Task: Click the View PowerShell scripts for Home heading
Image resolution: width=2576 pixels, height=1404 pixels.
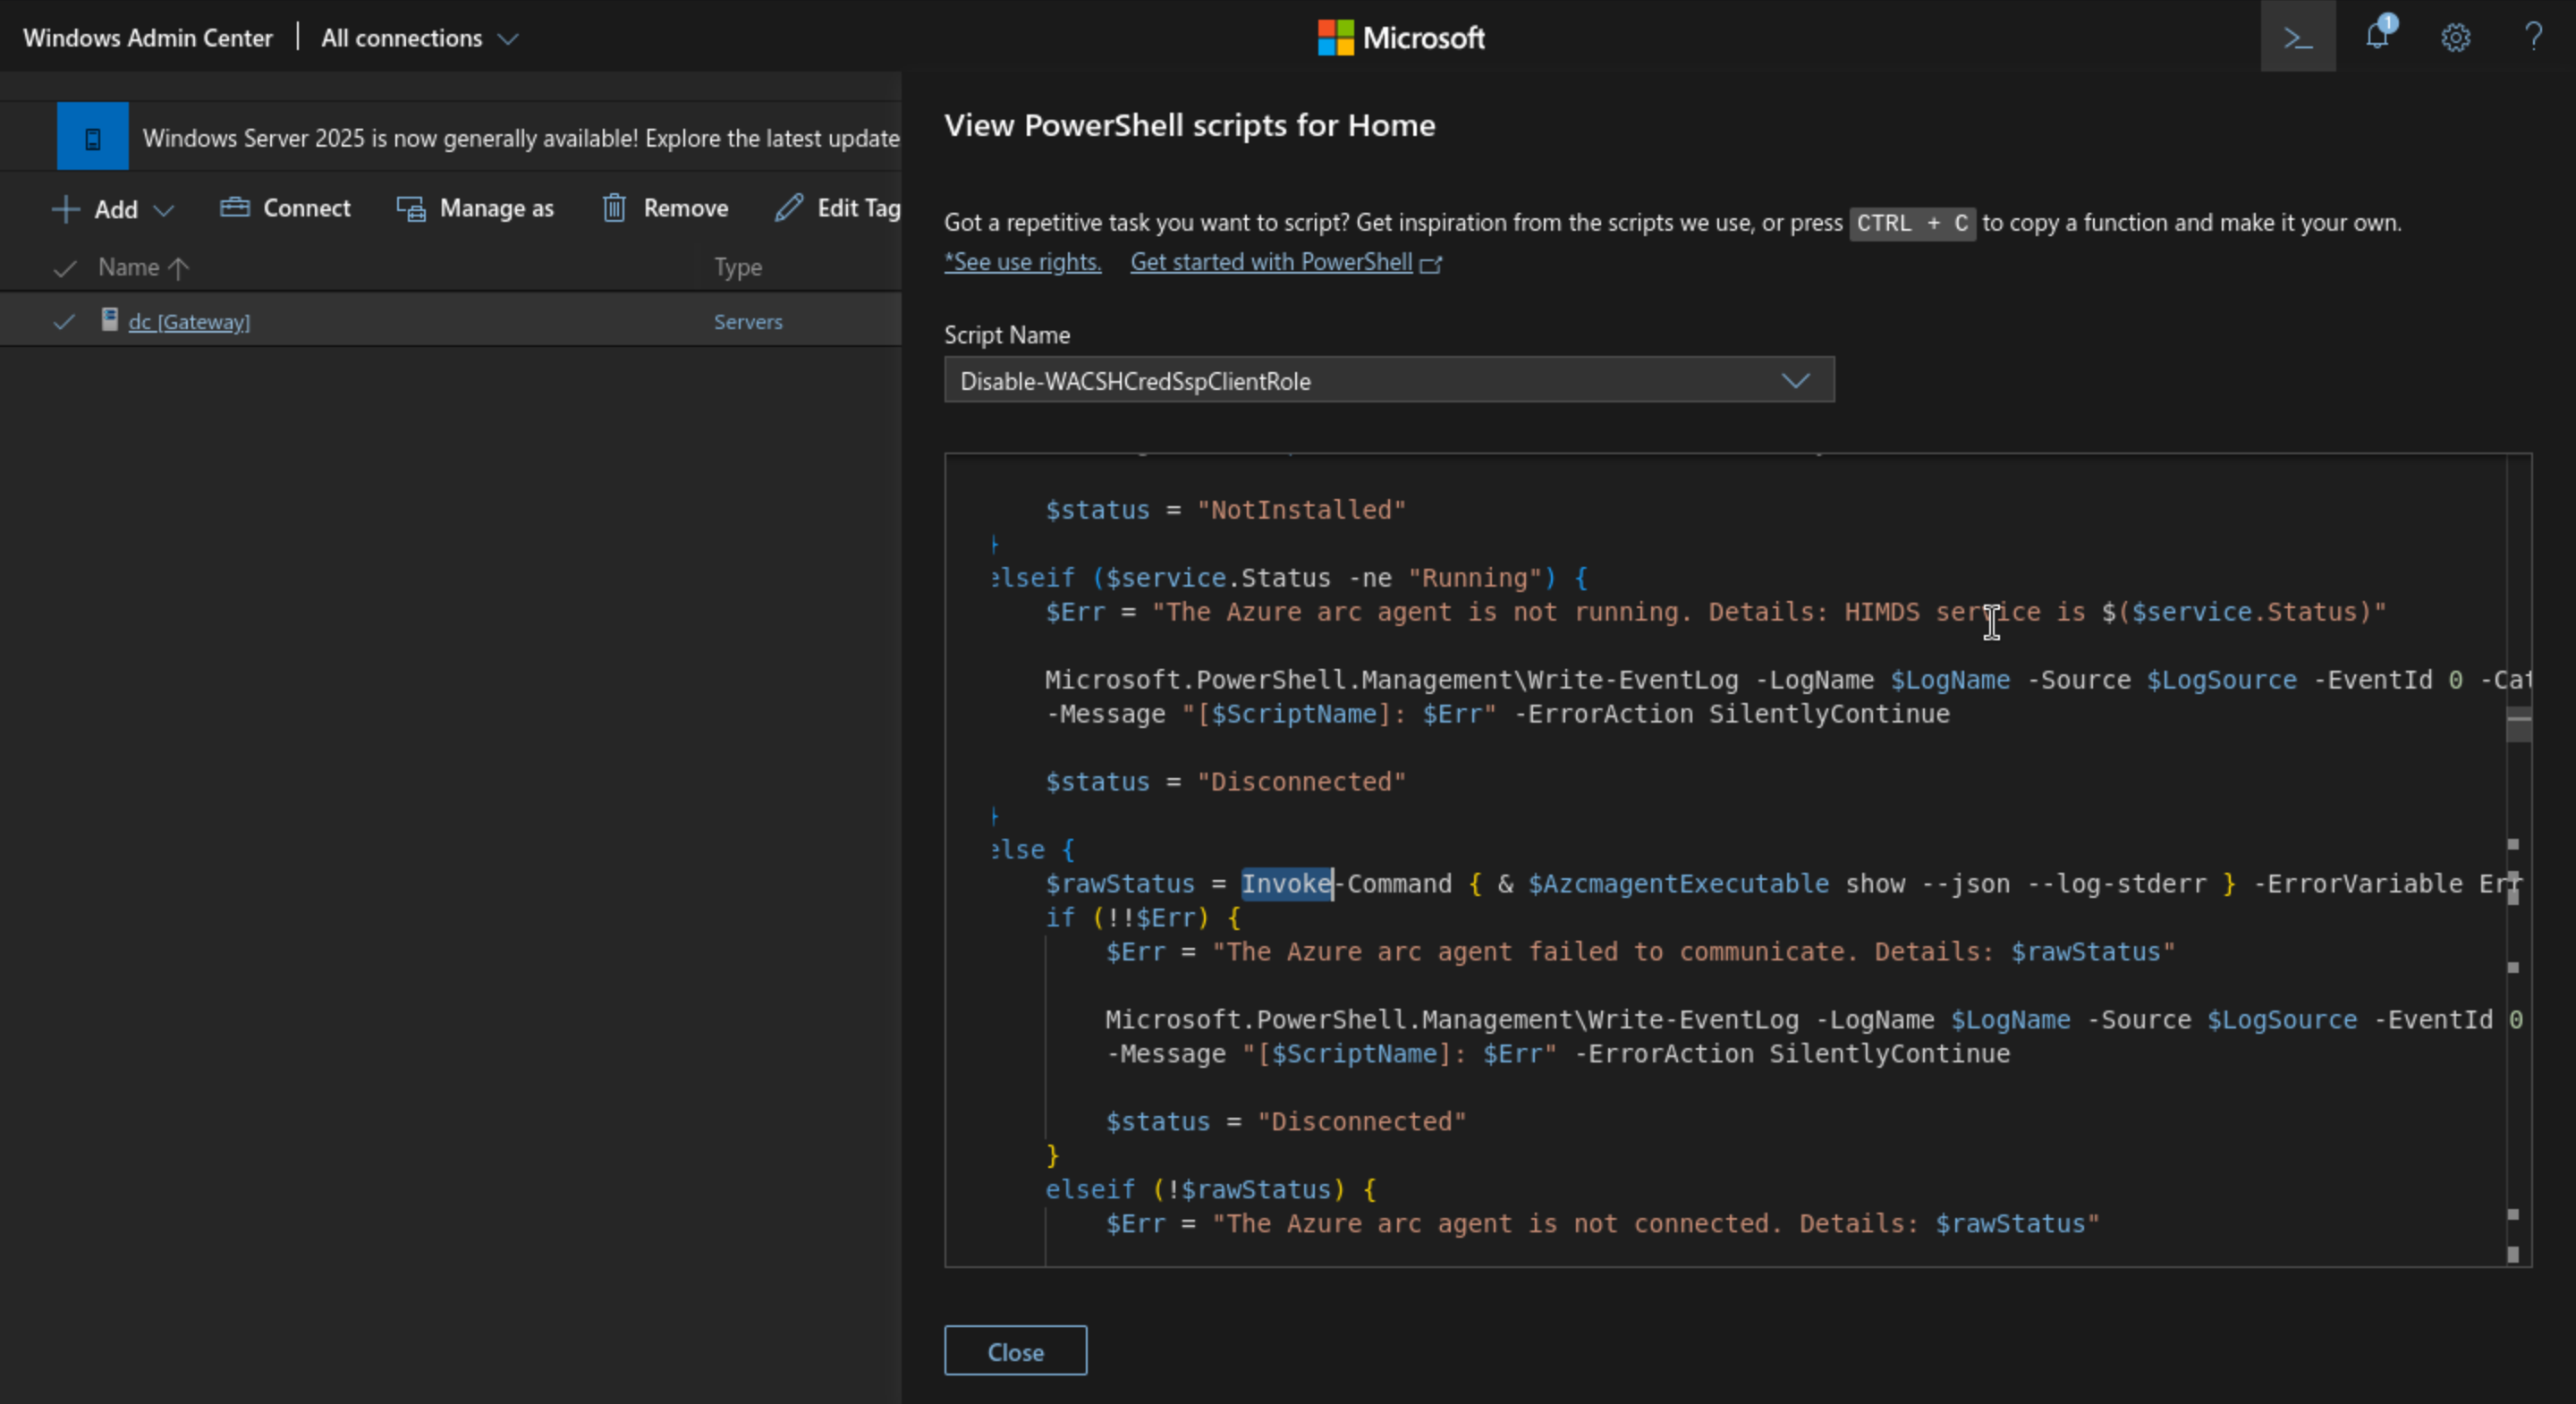Action: [1189, 125]
